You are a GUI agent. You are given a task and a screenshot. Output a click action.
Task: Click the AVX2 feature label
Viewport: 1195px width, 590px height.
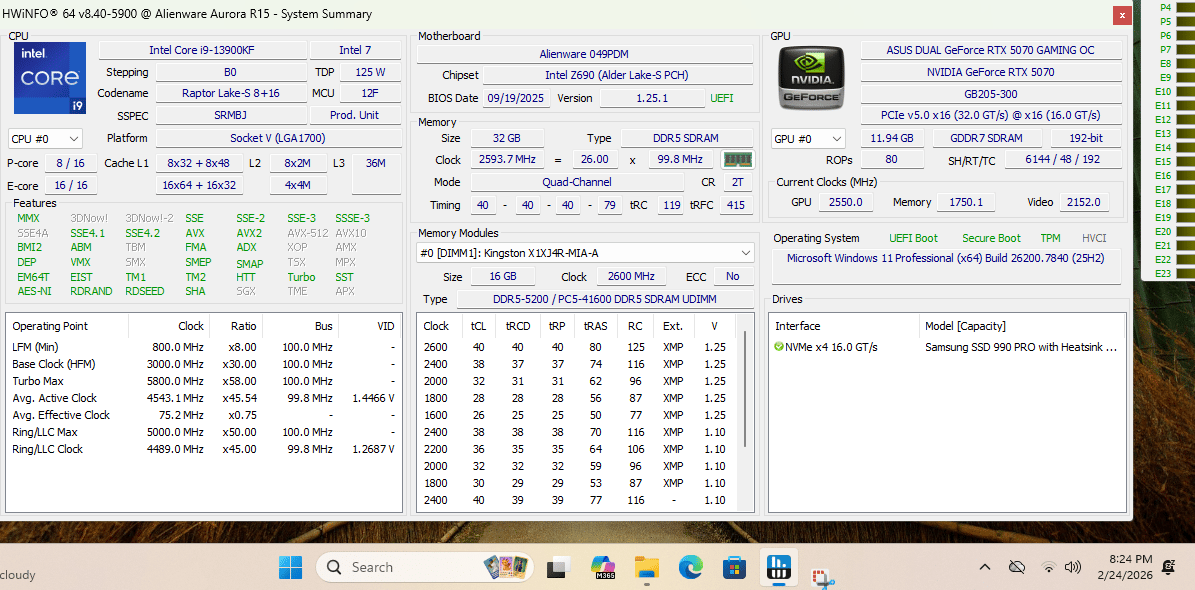248,233
